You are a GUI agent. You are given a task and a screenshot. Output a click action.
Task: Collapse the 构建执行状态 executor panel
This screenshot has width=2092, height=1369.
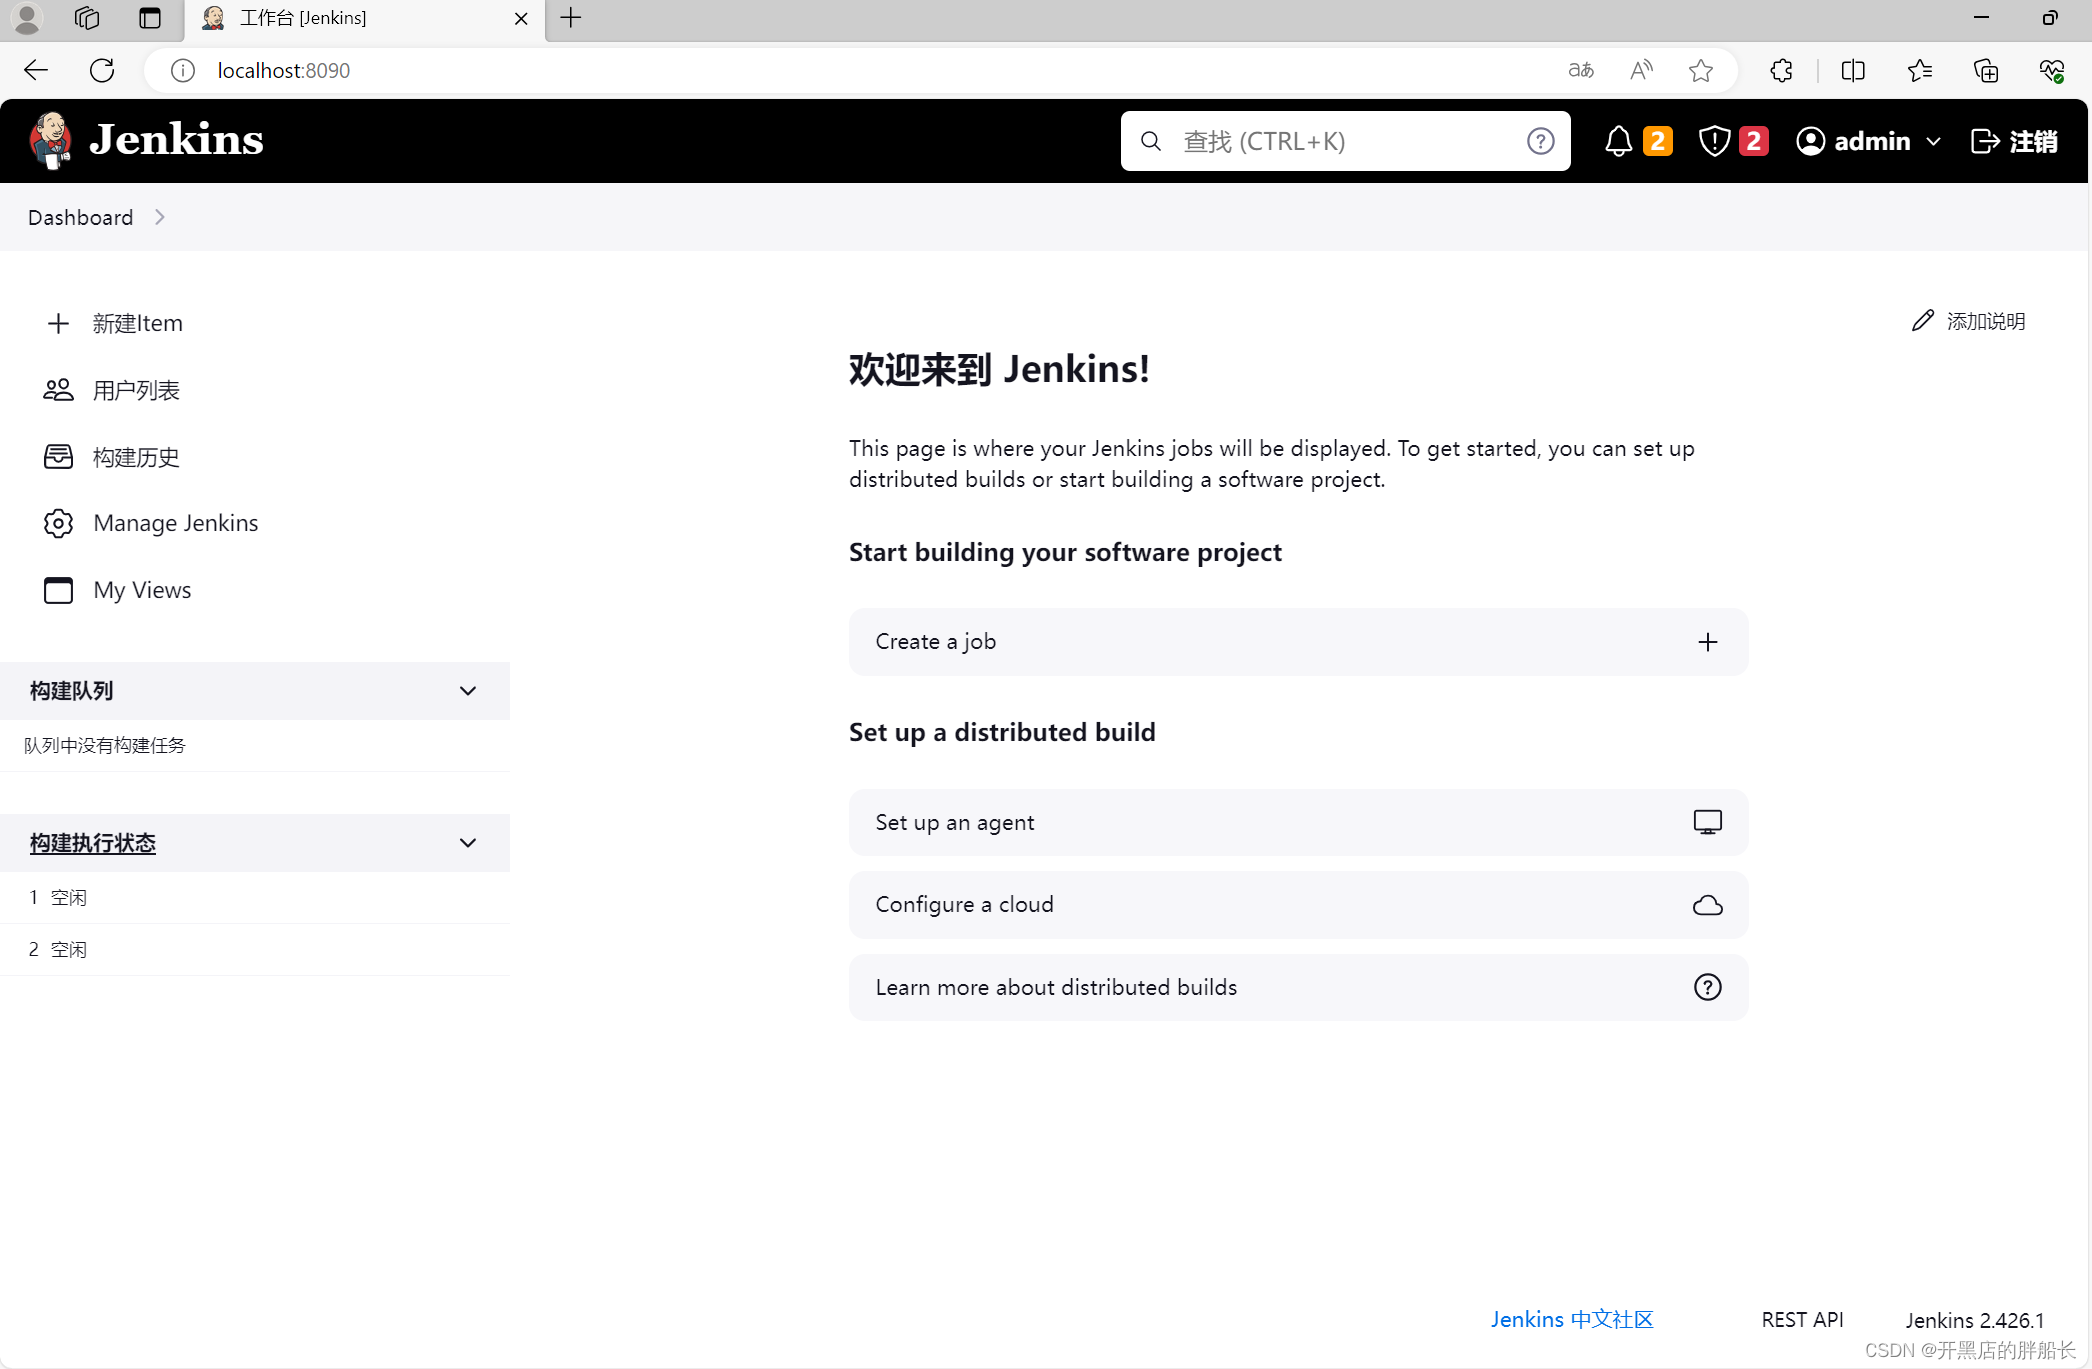tap(467, 843)
